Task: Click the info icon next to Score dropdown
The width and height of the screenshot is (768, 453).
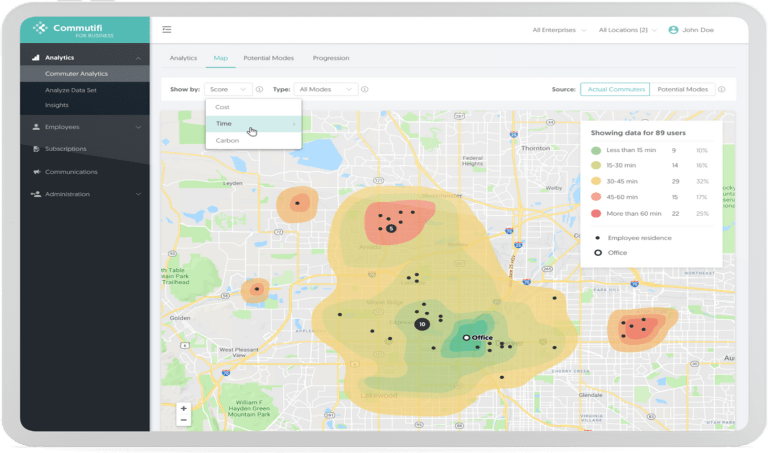Action: (259, 89)
